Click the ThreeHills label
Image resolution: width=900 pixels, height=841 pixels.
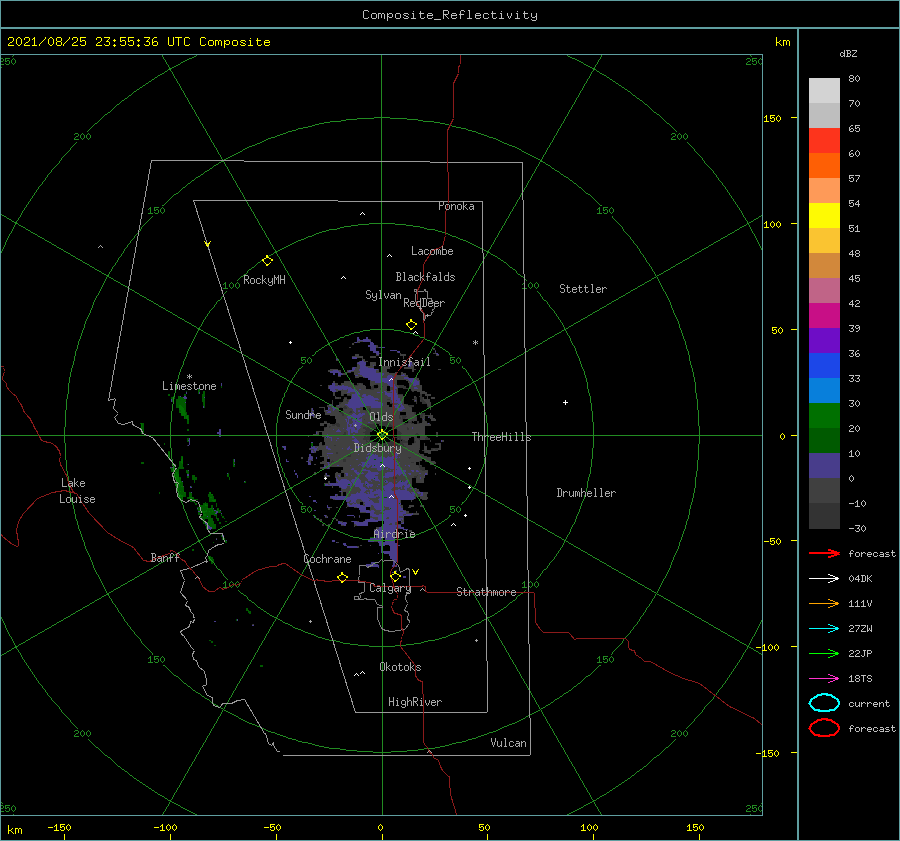pyautogui.click(x=501, y=437)
